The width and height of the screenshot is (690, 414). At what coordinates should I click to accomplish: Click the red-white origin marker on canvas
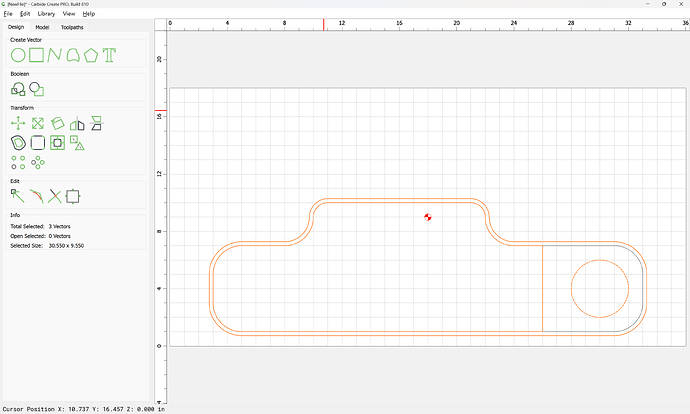pyautogui.click(x=428, y=217)
